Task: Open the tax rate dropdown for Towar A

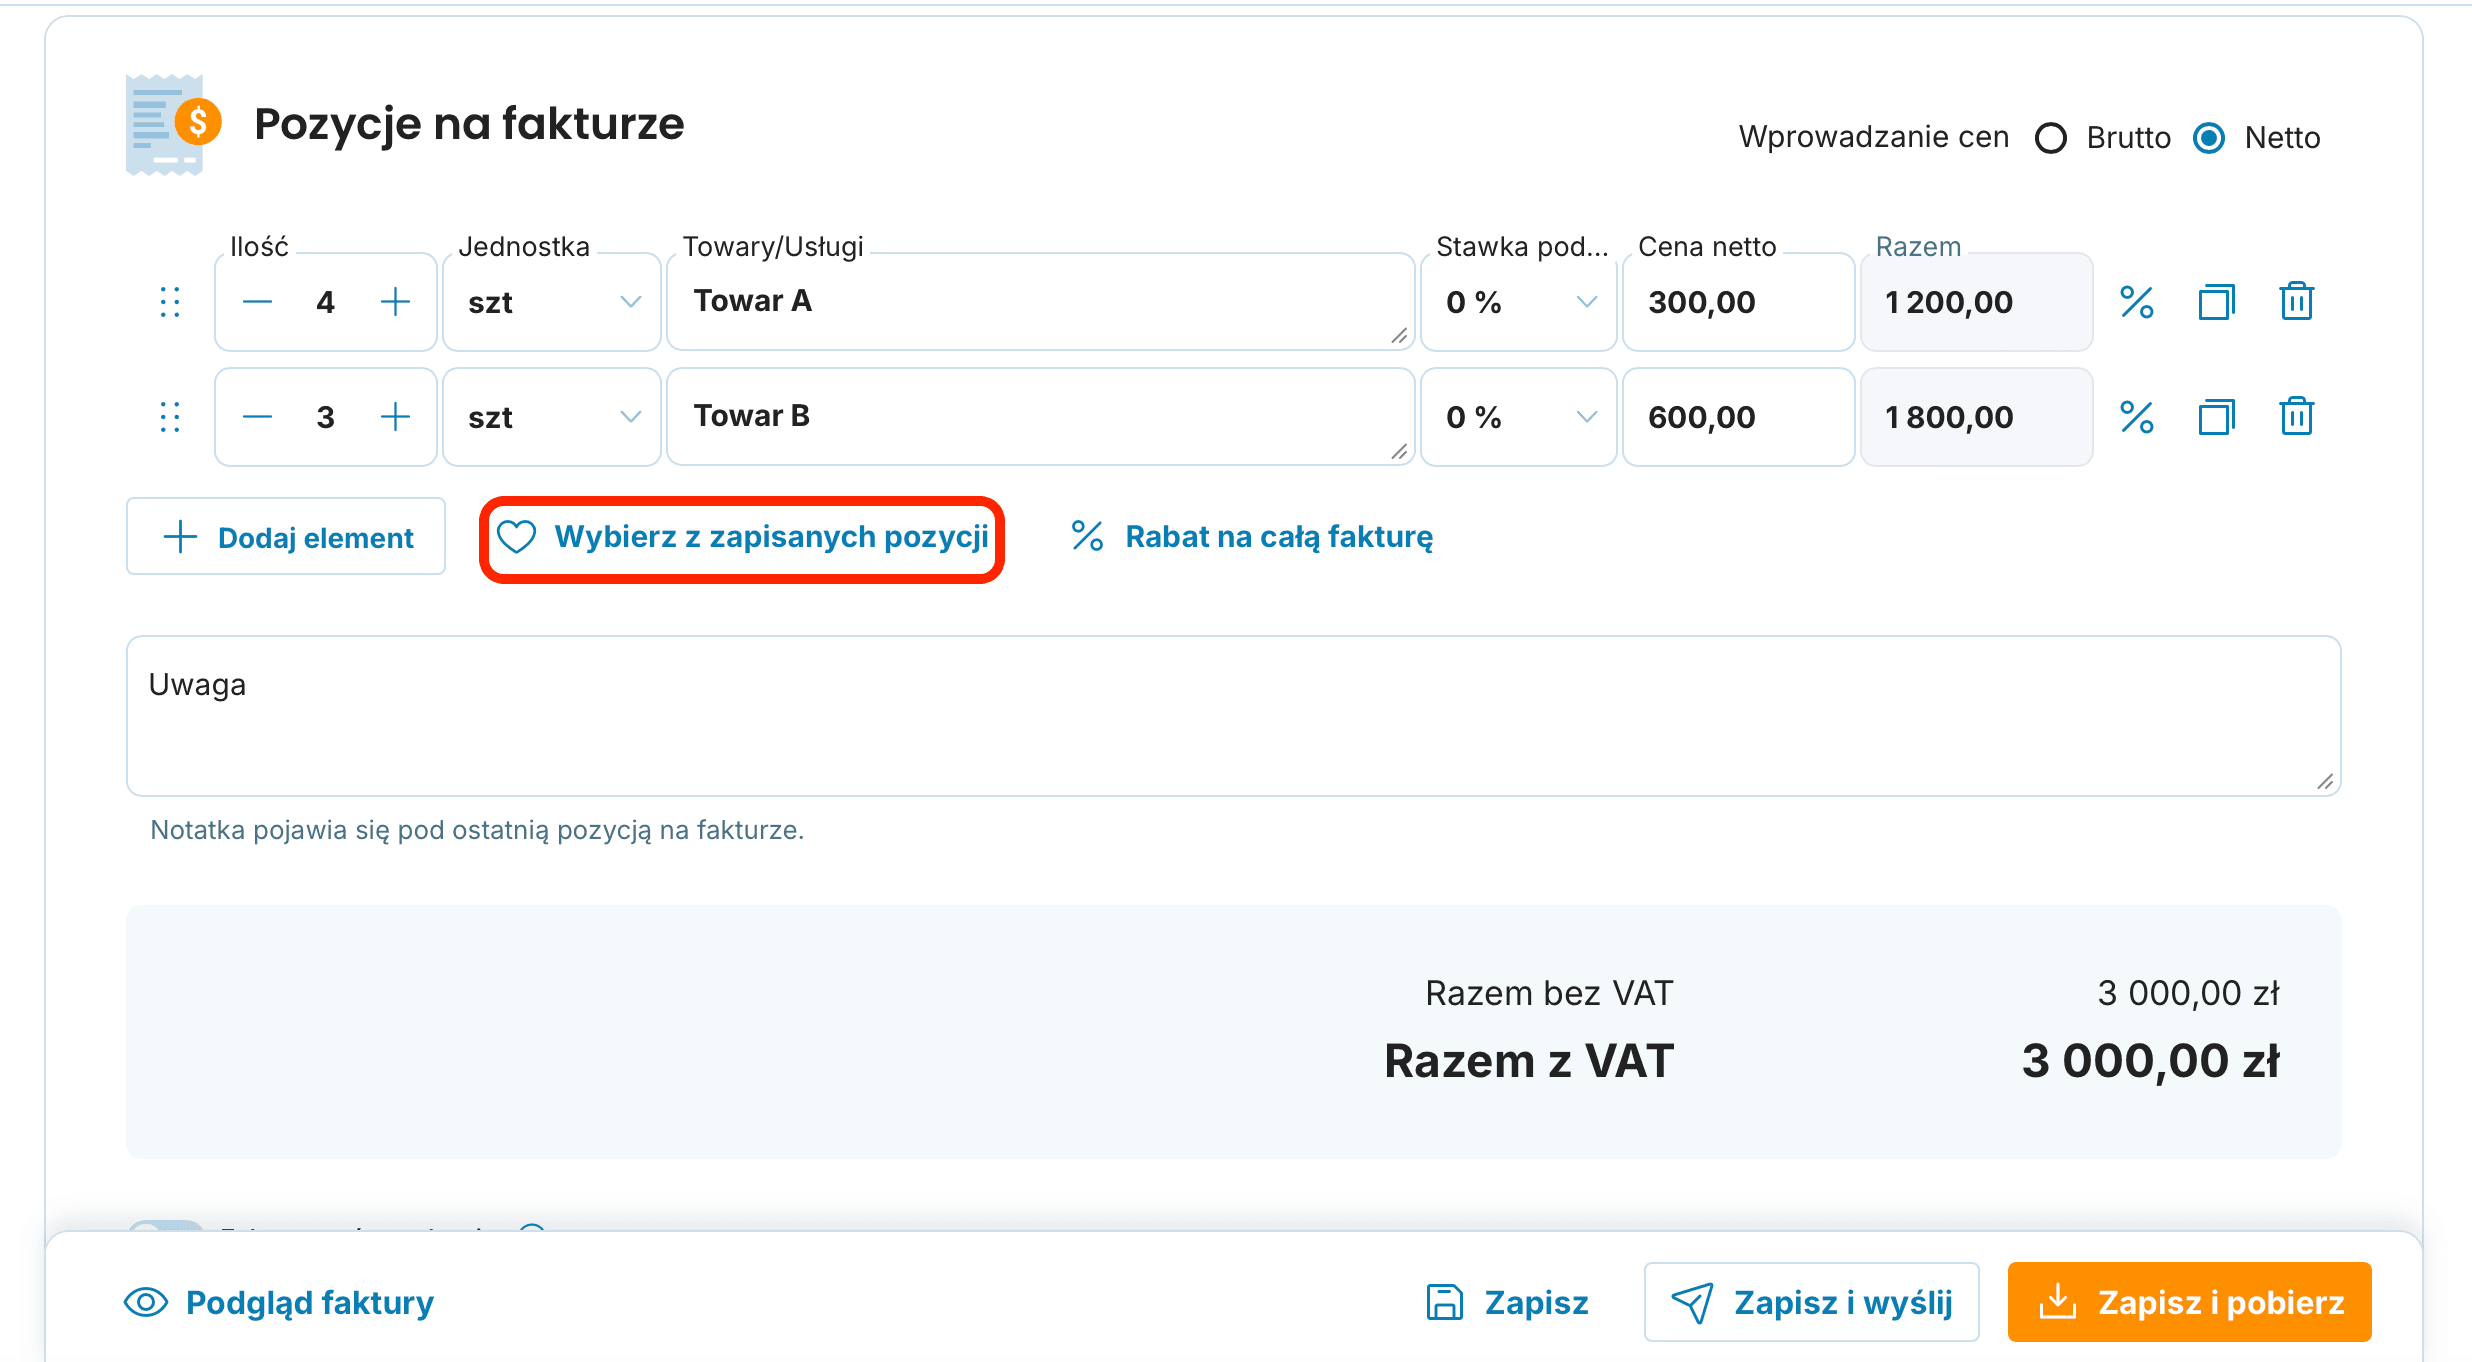Action: 1519,302
